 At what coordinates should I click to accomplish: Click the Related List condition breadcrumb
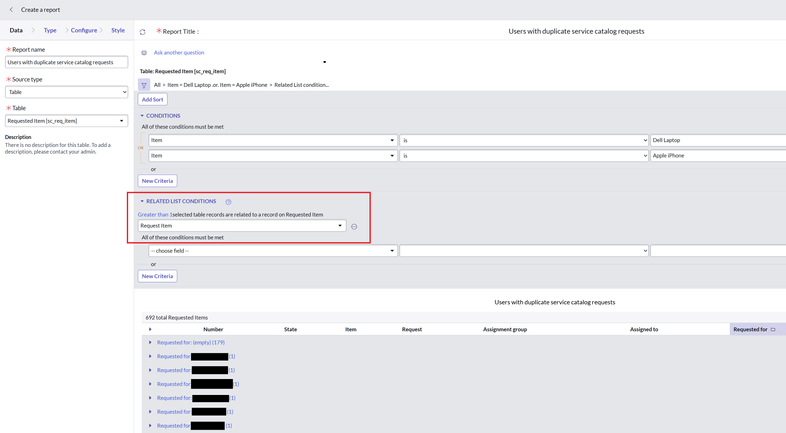tap(301, 85)
